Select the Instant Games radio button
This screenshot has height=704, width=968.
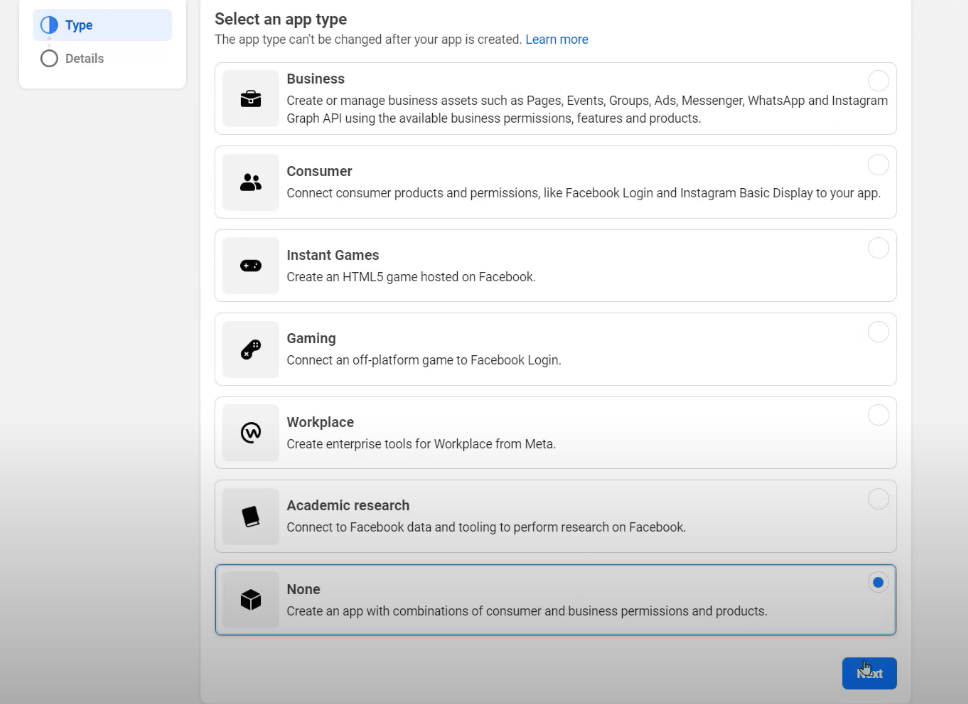pyautogui.click(x=878, y=248)
